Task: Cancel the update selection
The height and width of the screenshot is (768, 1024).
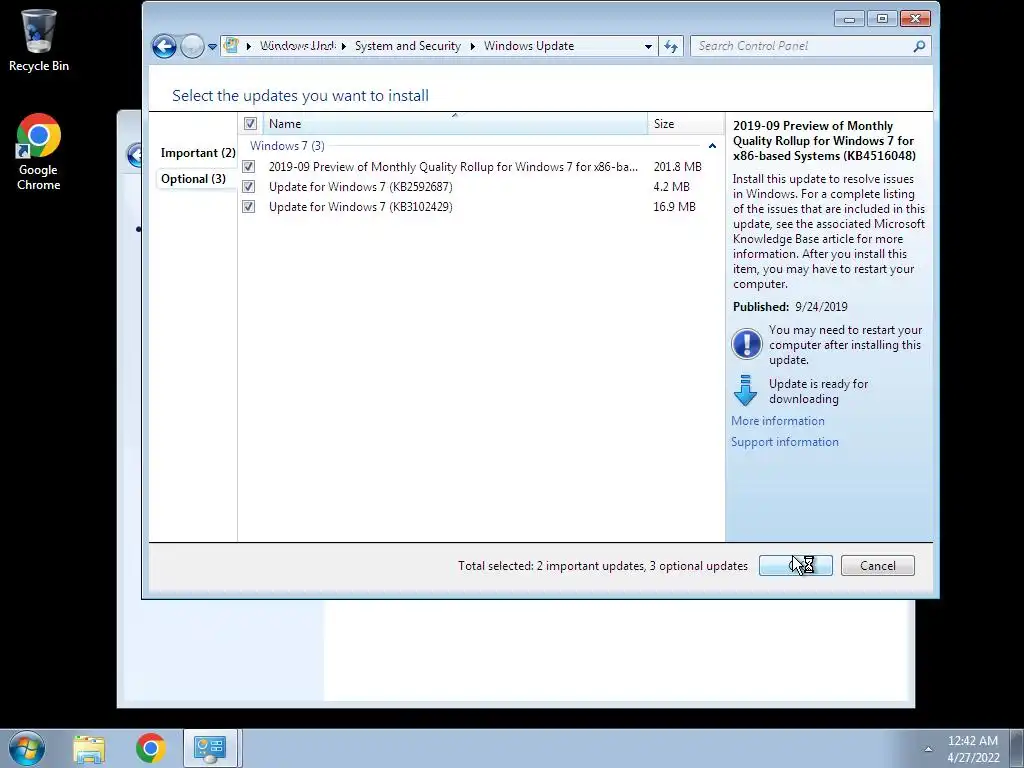Action: (878, 566)
